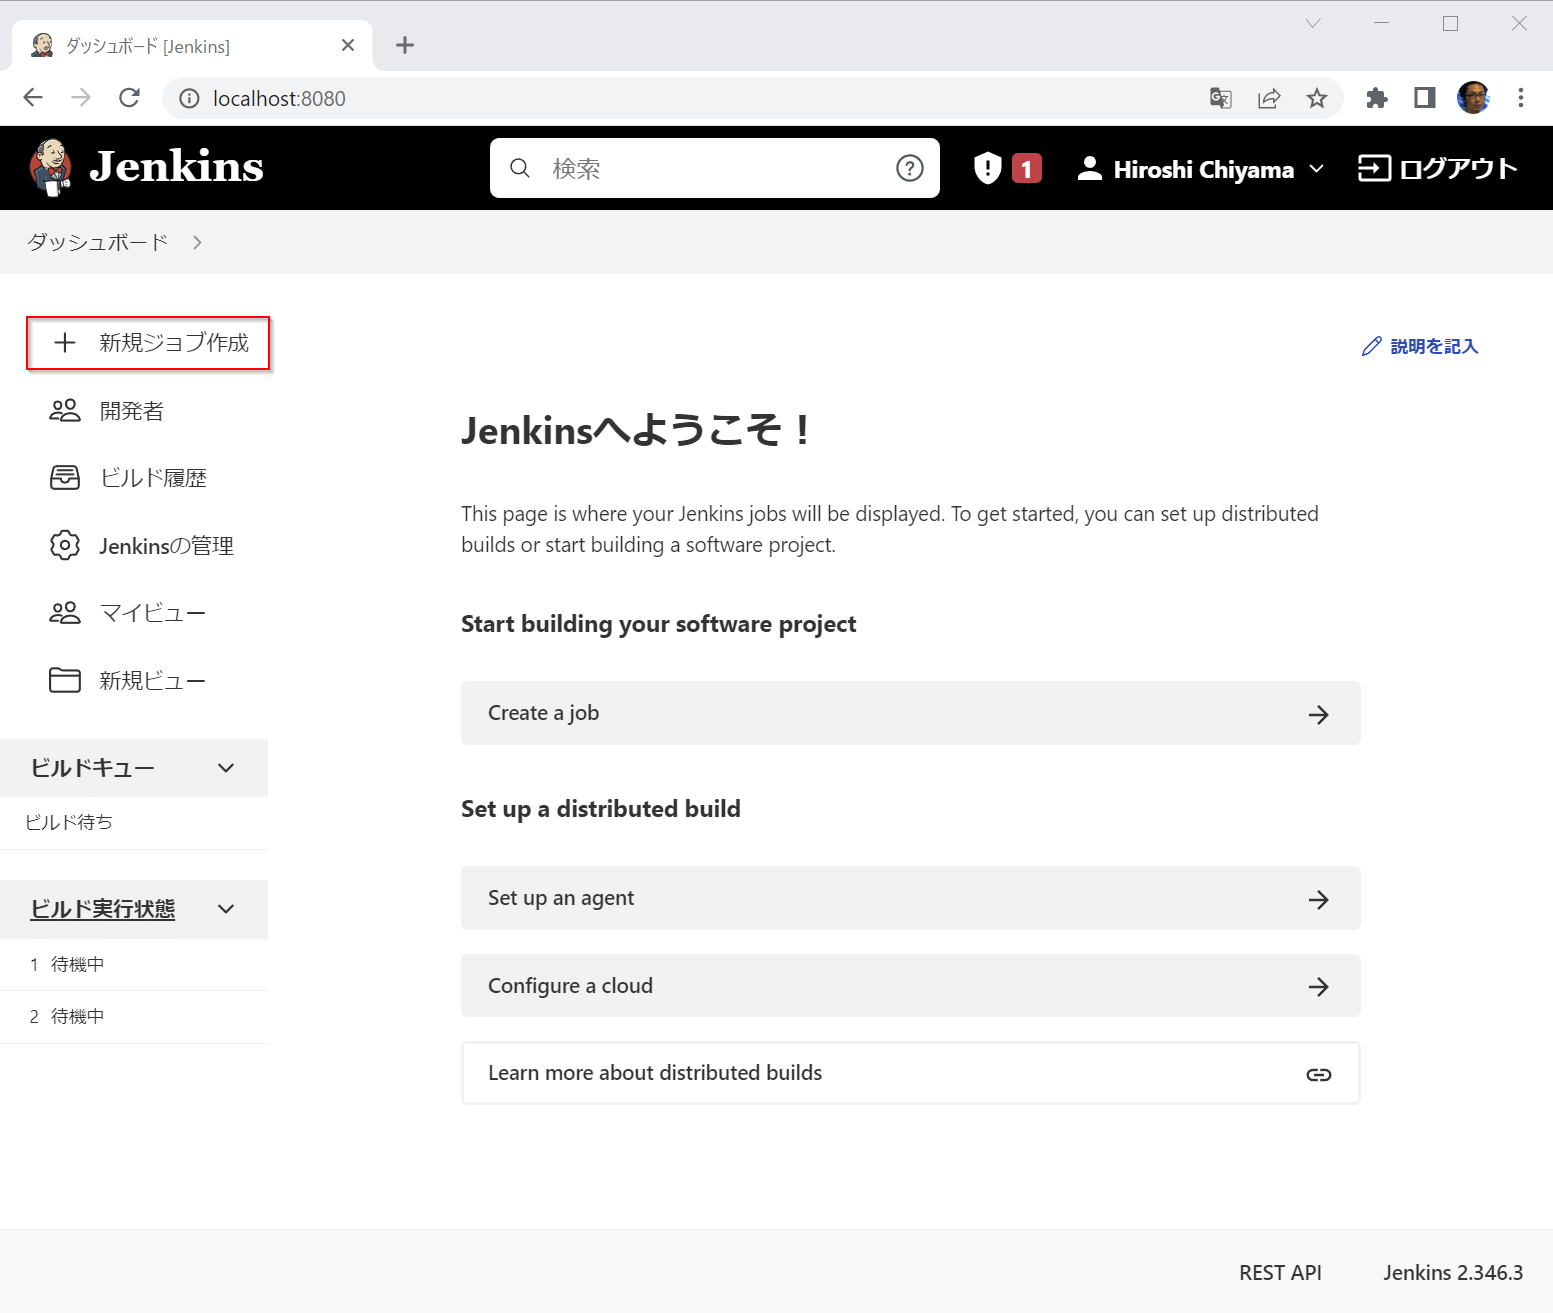Click the logout arrow icon before ログアウト
The image size is (1553, 1313).
(1374, 168)
